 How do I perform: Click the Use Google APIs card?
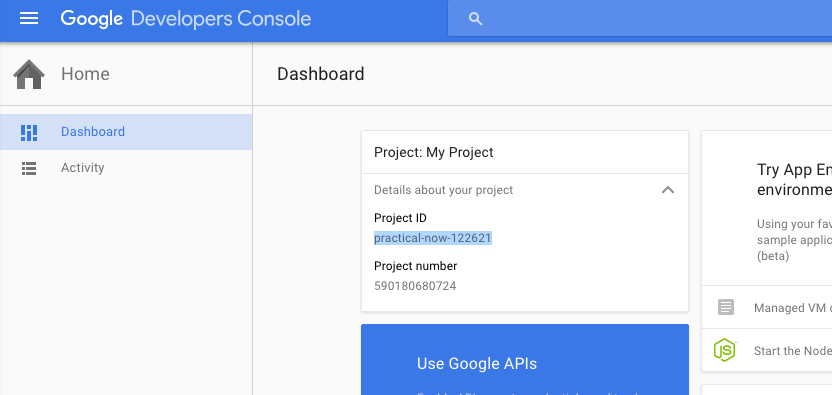[x=525, y=359]
